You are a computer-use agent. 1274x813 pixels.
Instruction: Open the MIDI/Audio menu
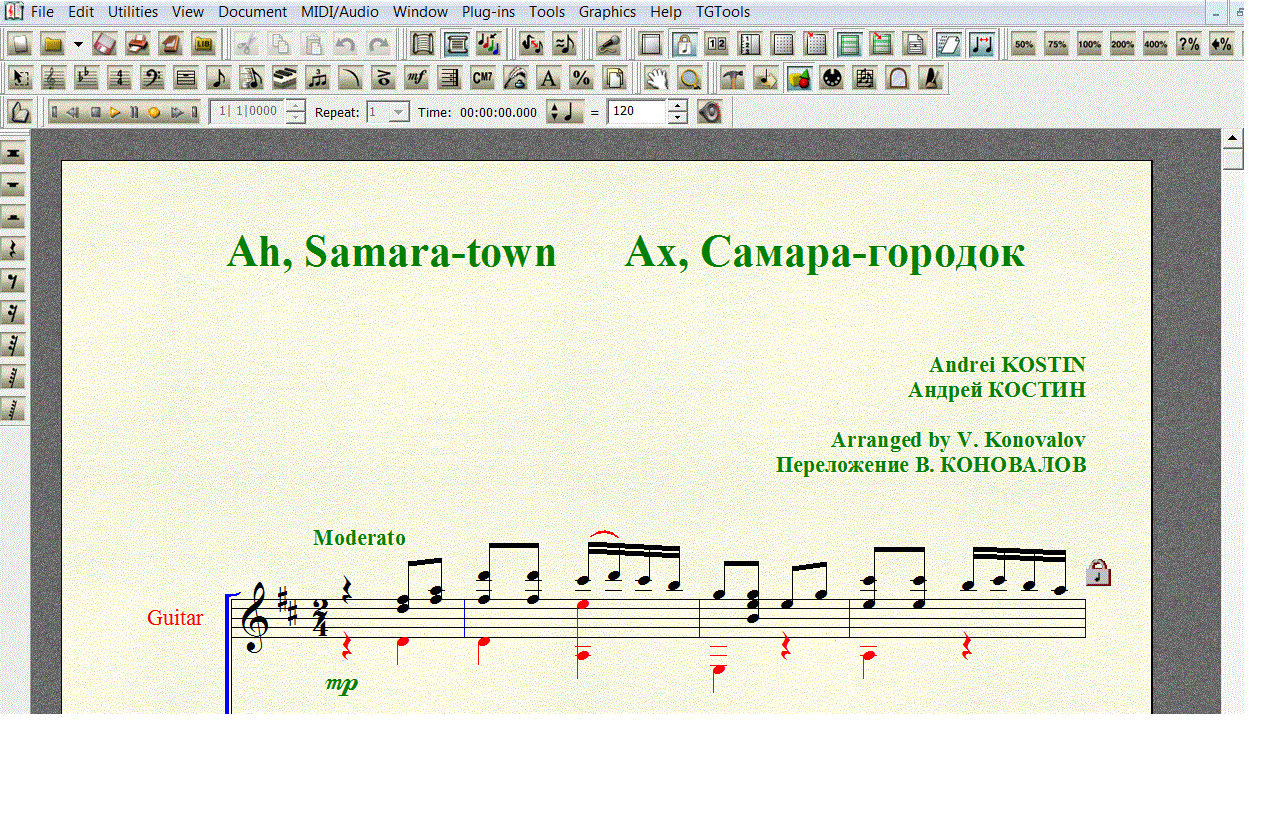pyautogui.click(x=340, y=12)
